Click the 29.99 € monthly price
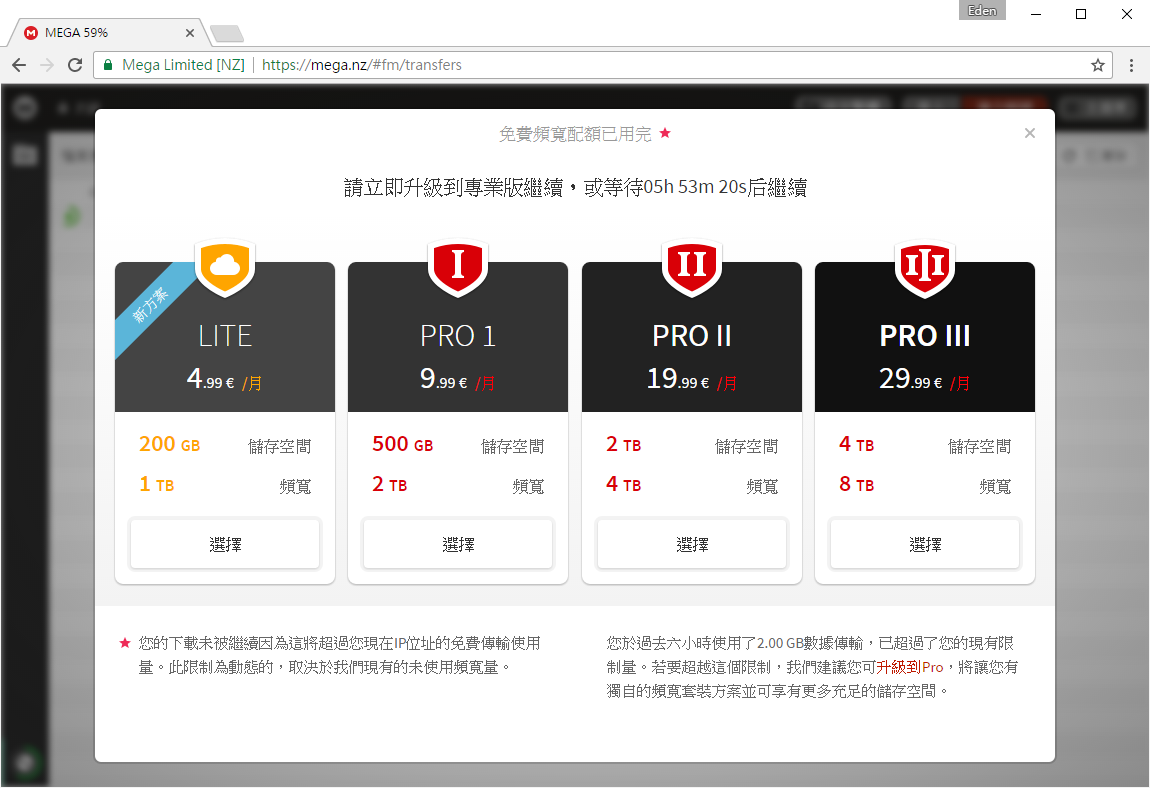Viewport: 1150px width, 788px height. (925, 379)
